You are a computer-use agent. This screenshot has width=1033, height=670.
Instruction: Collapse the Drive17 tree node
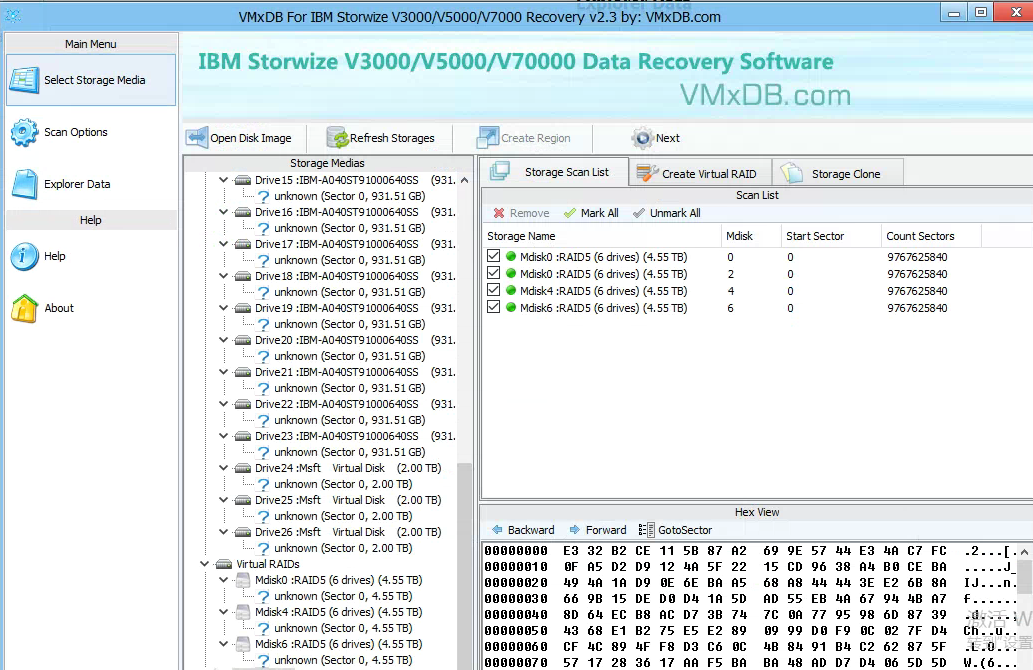tap(223, 244)
